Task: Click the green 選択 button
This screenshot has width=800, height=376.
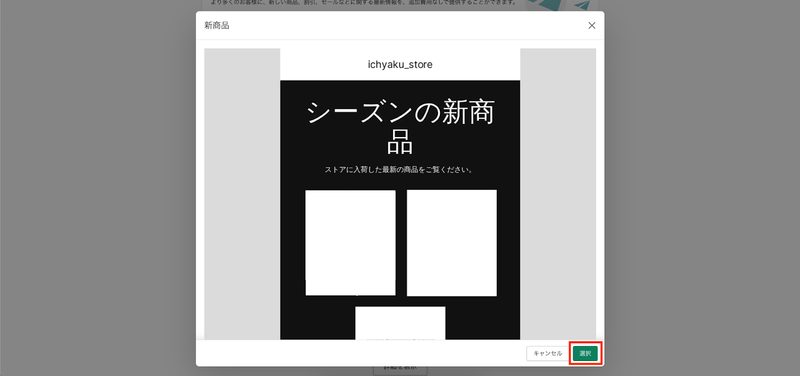Action: tap(585, 353)
